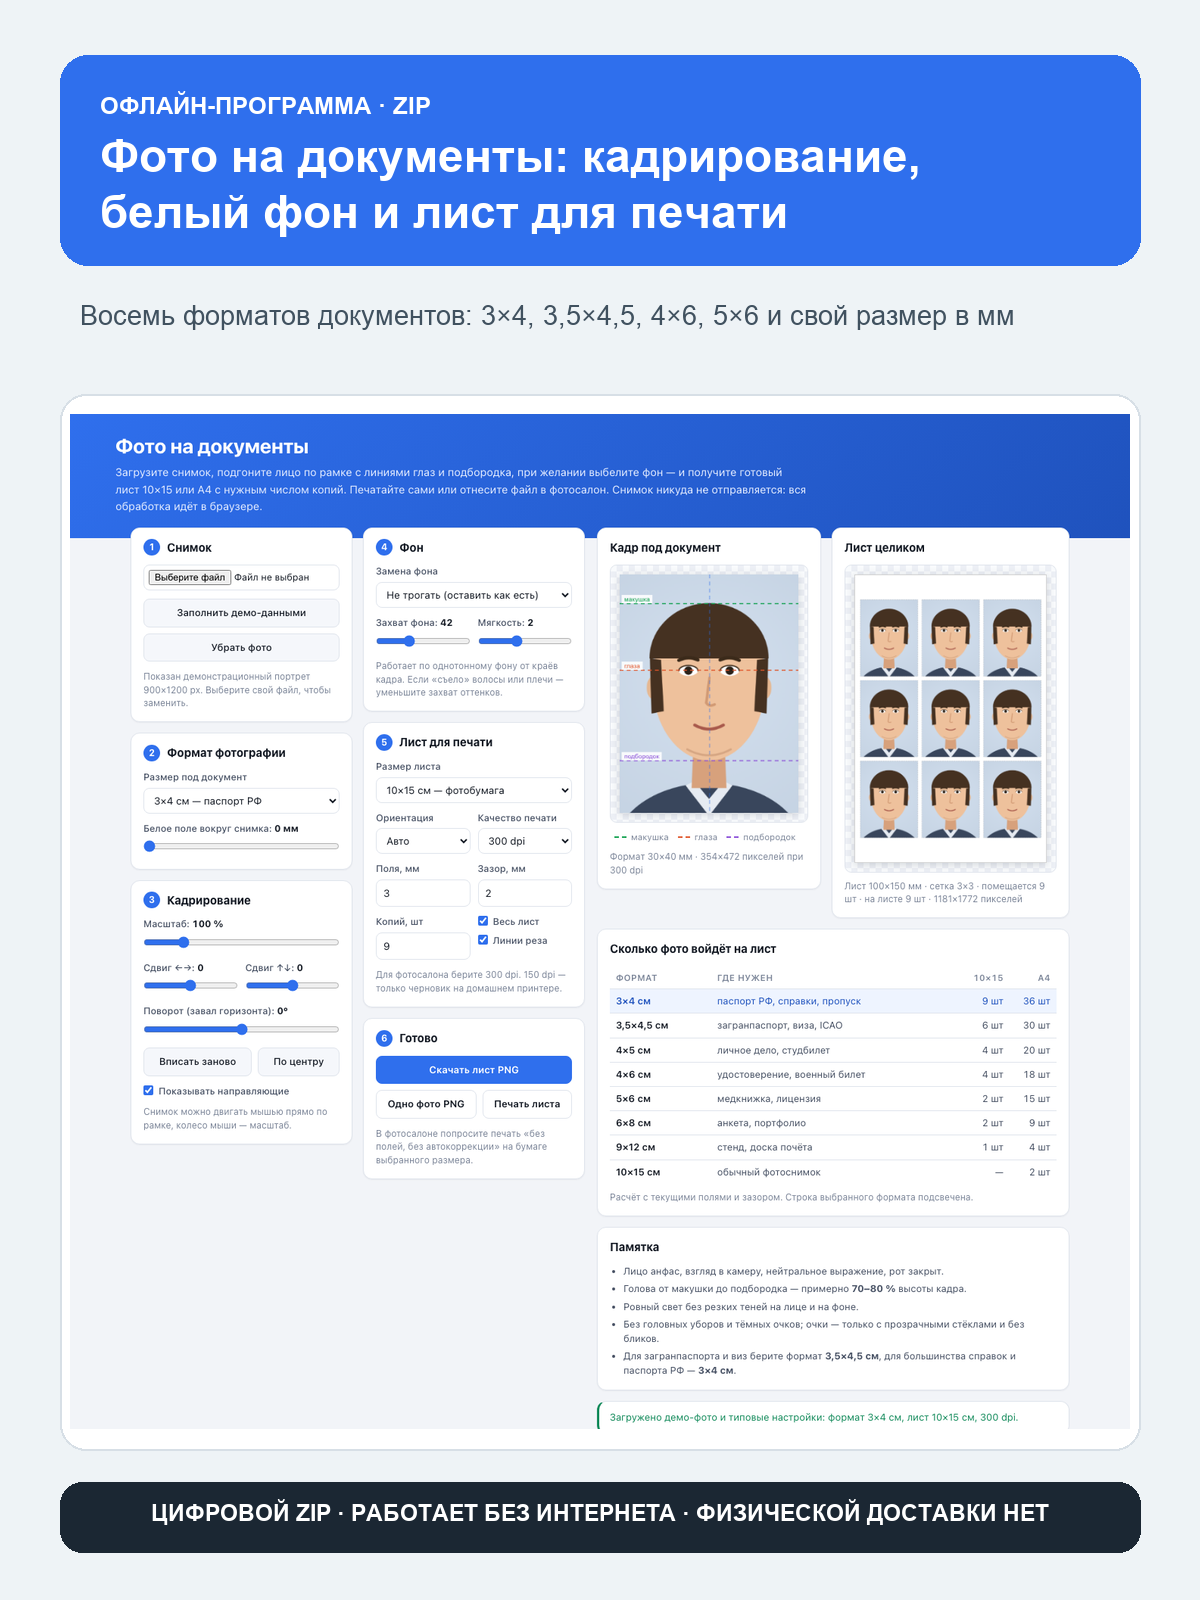Open the 'Размер под документ' dropdown
Screen dimensions: 1200x1600
coord(241,801)
